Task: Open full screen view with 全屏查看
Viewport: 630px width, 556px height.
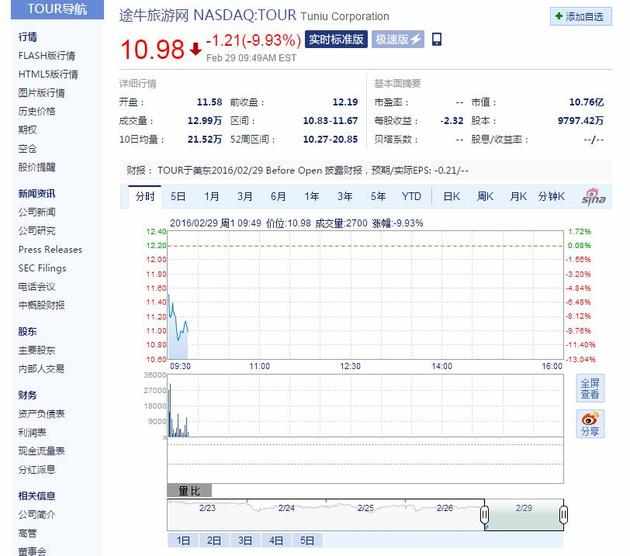Action: point(590,388)
